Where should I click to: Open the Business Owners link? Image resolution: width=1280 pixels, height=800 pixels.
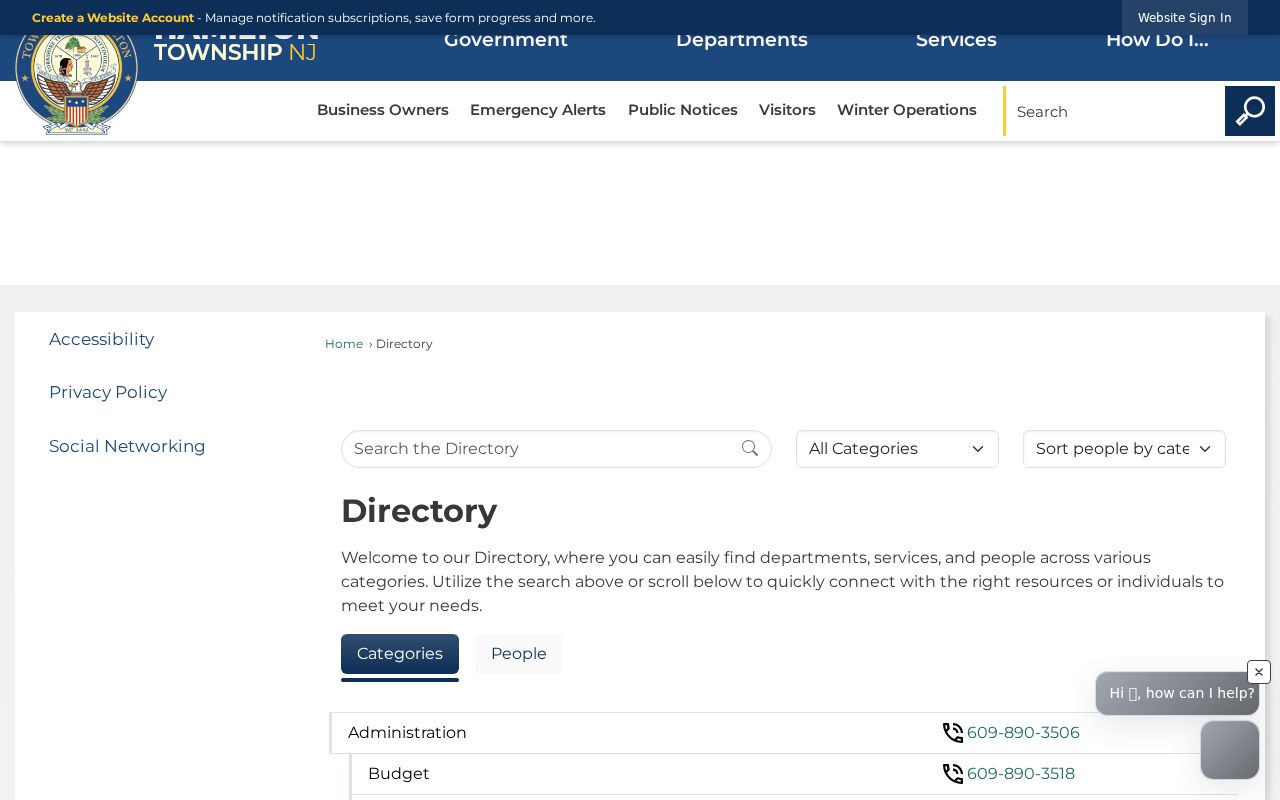[x=383, y=110]
